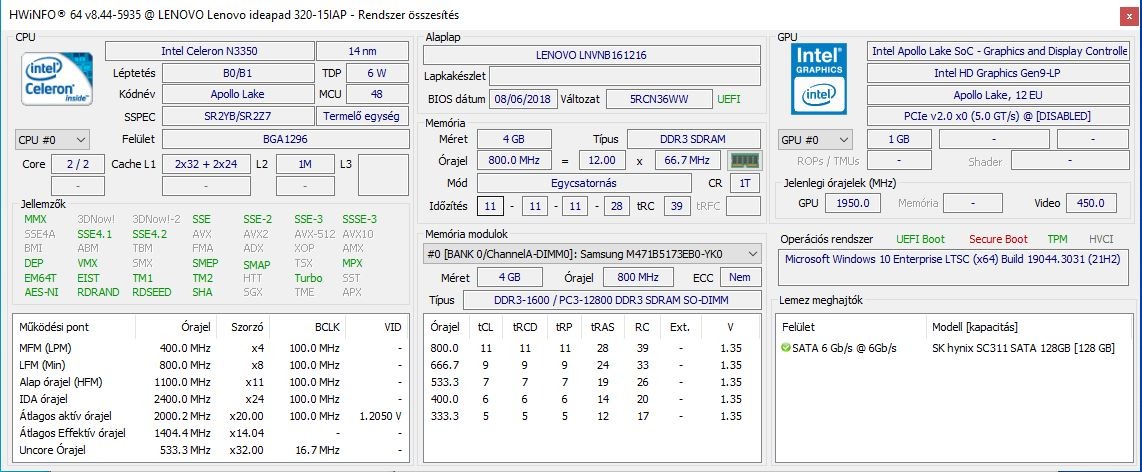The height and width of the screenshot is (472, 1142).
Task: Open the CPU #0 selector dropdown
Action: (x=52, y=139)
